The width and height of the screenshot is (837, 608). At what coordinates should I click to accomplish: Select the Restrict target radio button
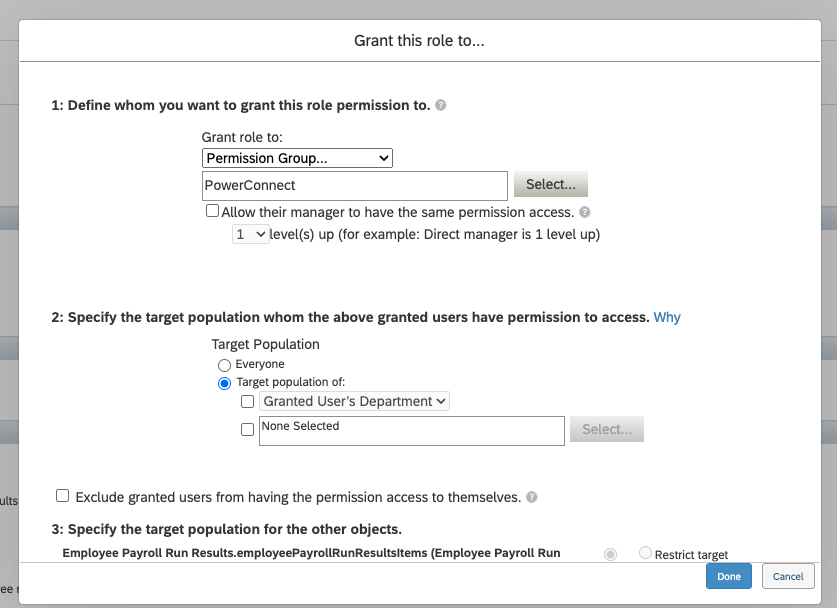(x=645, y=553)
